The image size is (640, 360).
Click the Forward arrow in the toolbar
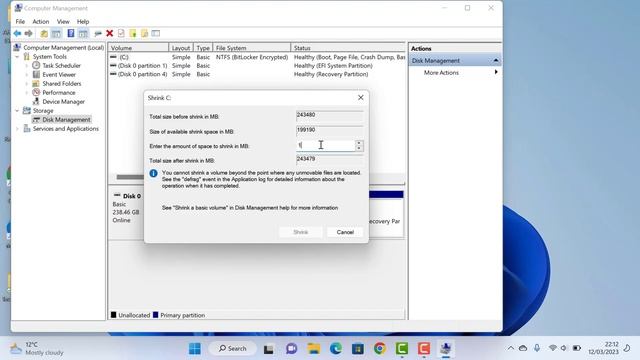pos(29,33)
